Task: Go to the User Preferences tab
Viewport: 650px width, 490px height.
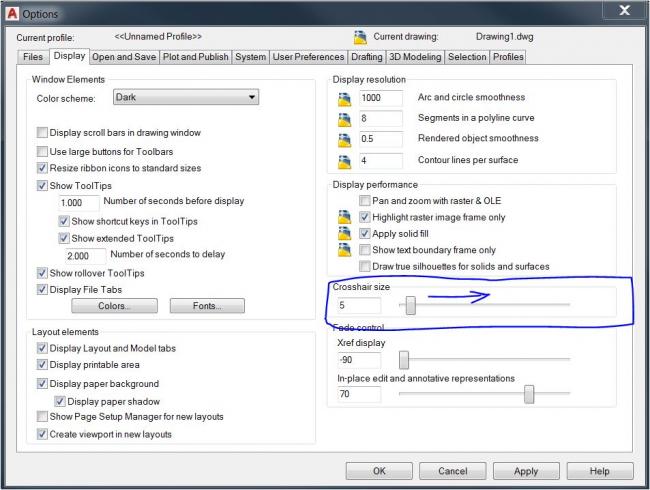Action: tap(308, 57)
